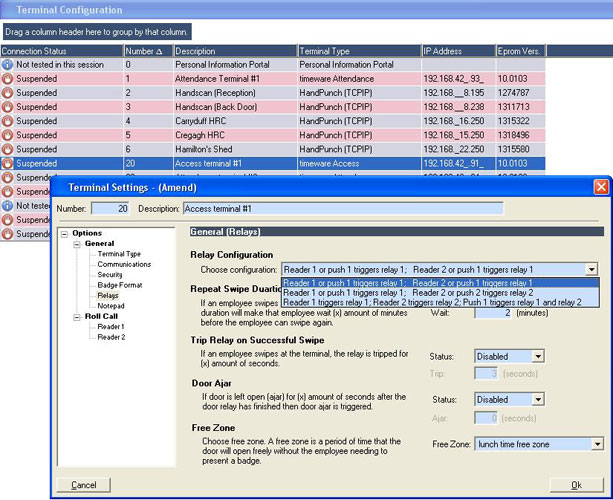
Task: Select Badge Format in options tree
Action: (x=119, y=285)
